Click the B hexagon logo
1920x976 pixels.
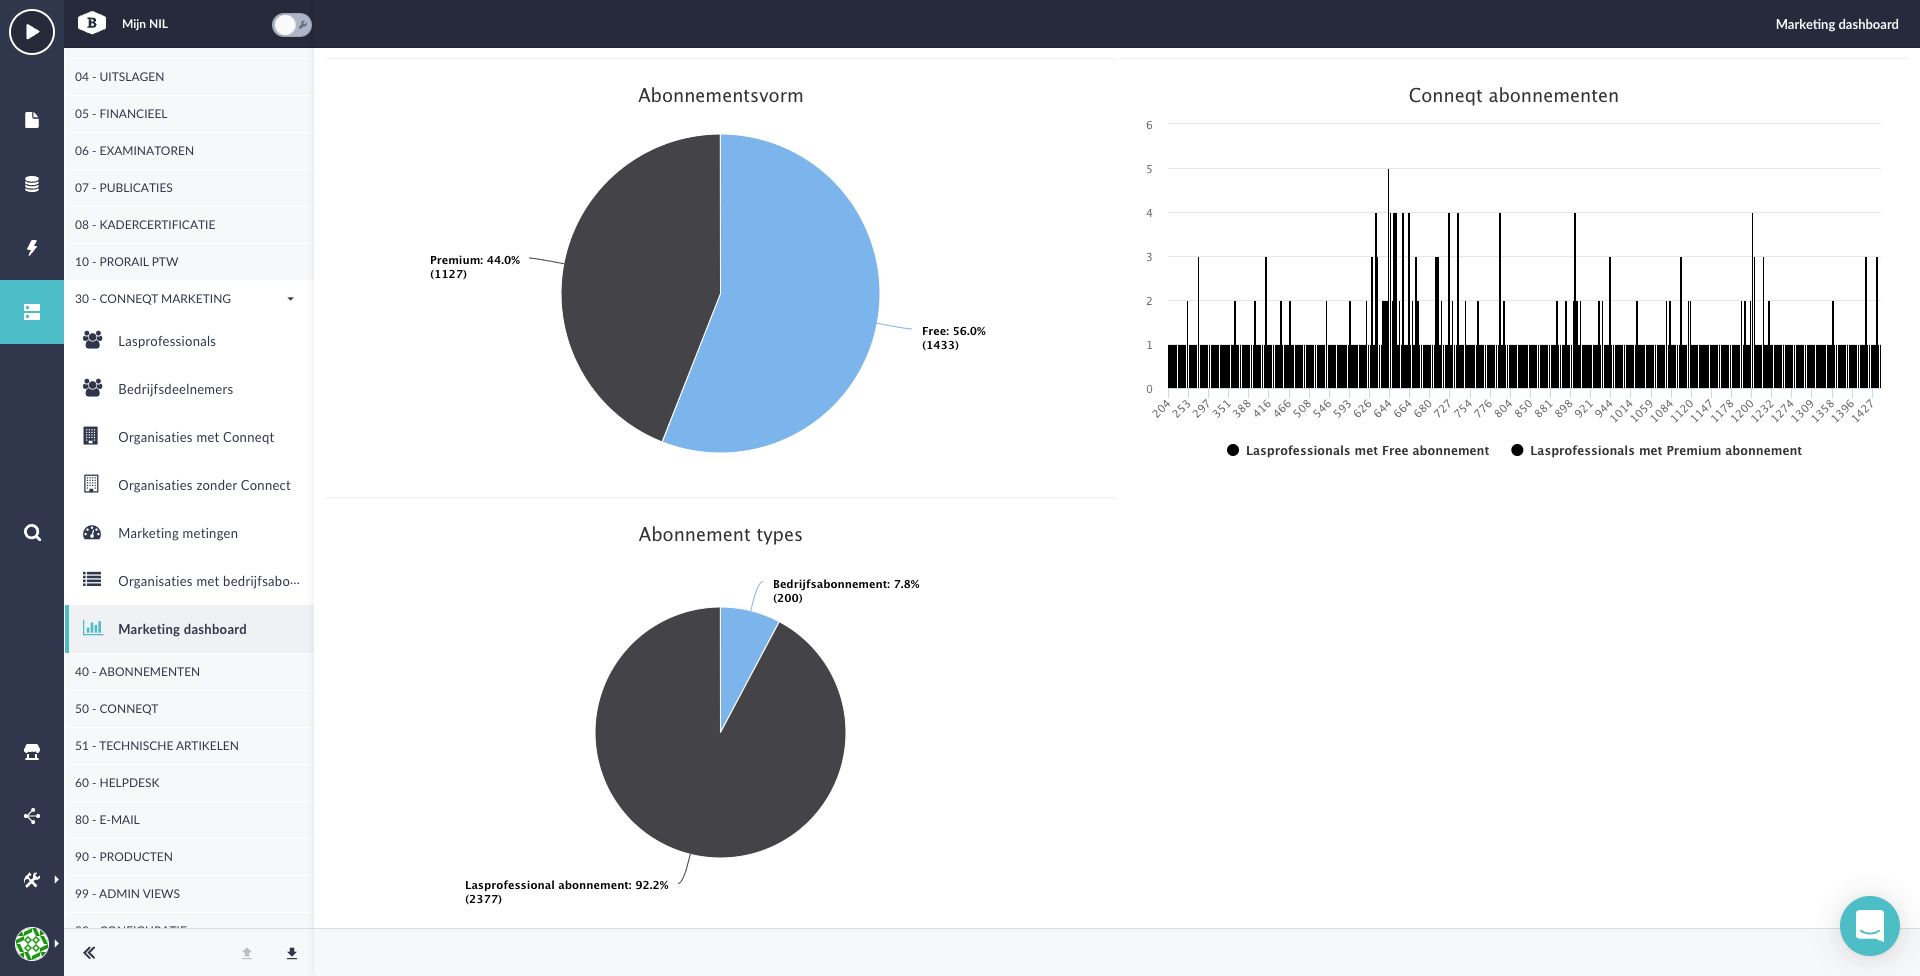point(92,23)
